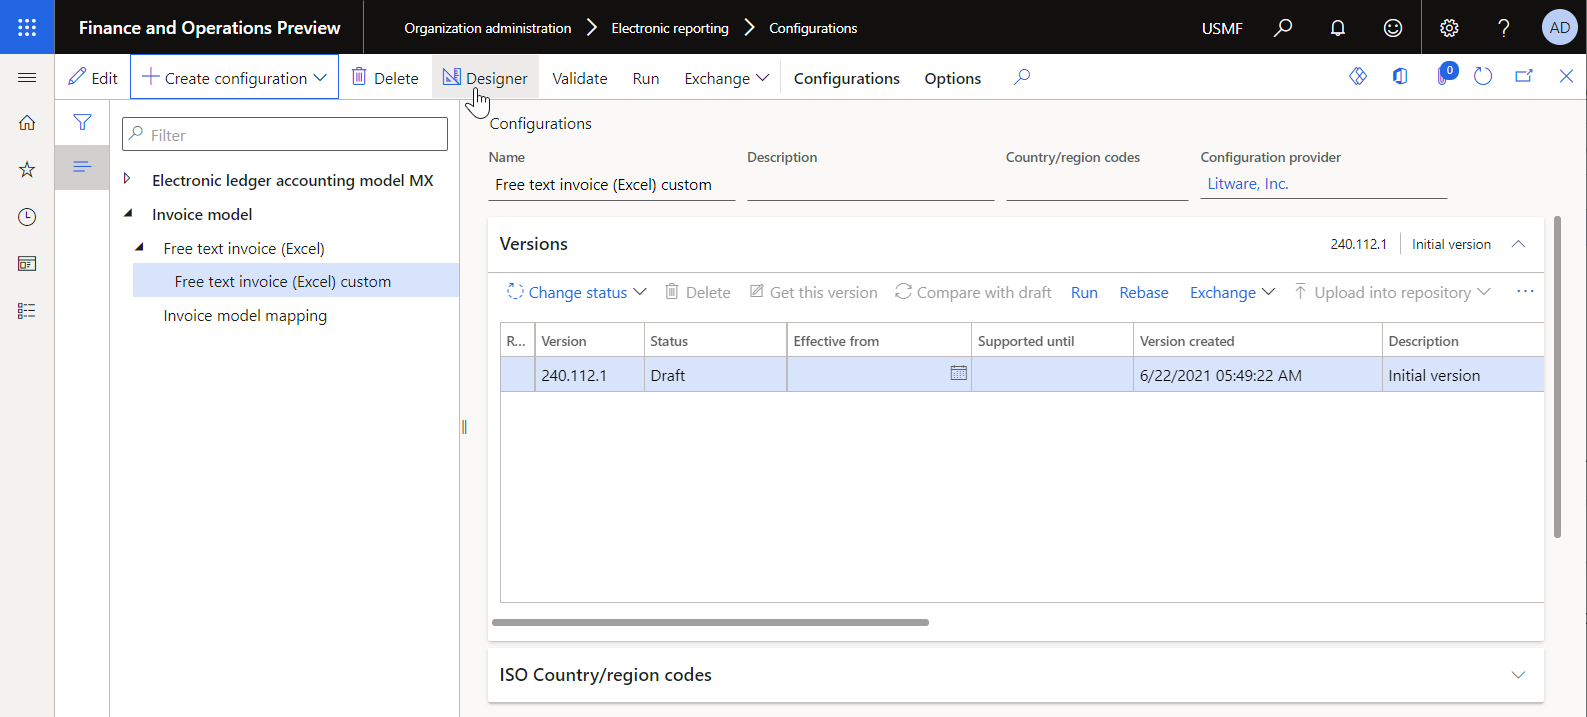Image resolution: width=1587 pixels, height=717 pixels.
Task: Switch to the Options tab
Action: click(953, 78)
